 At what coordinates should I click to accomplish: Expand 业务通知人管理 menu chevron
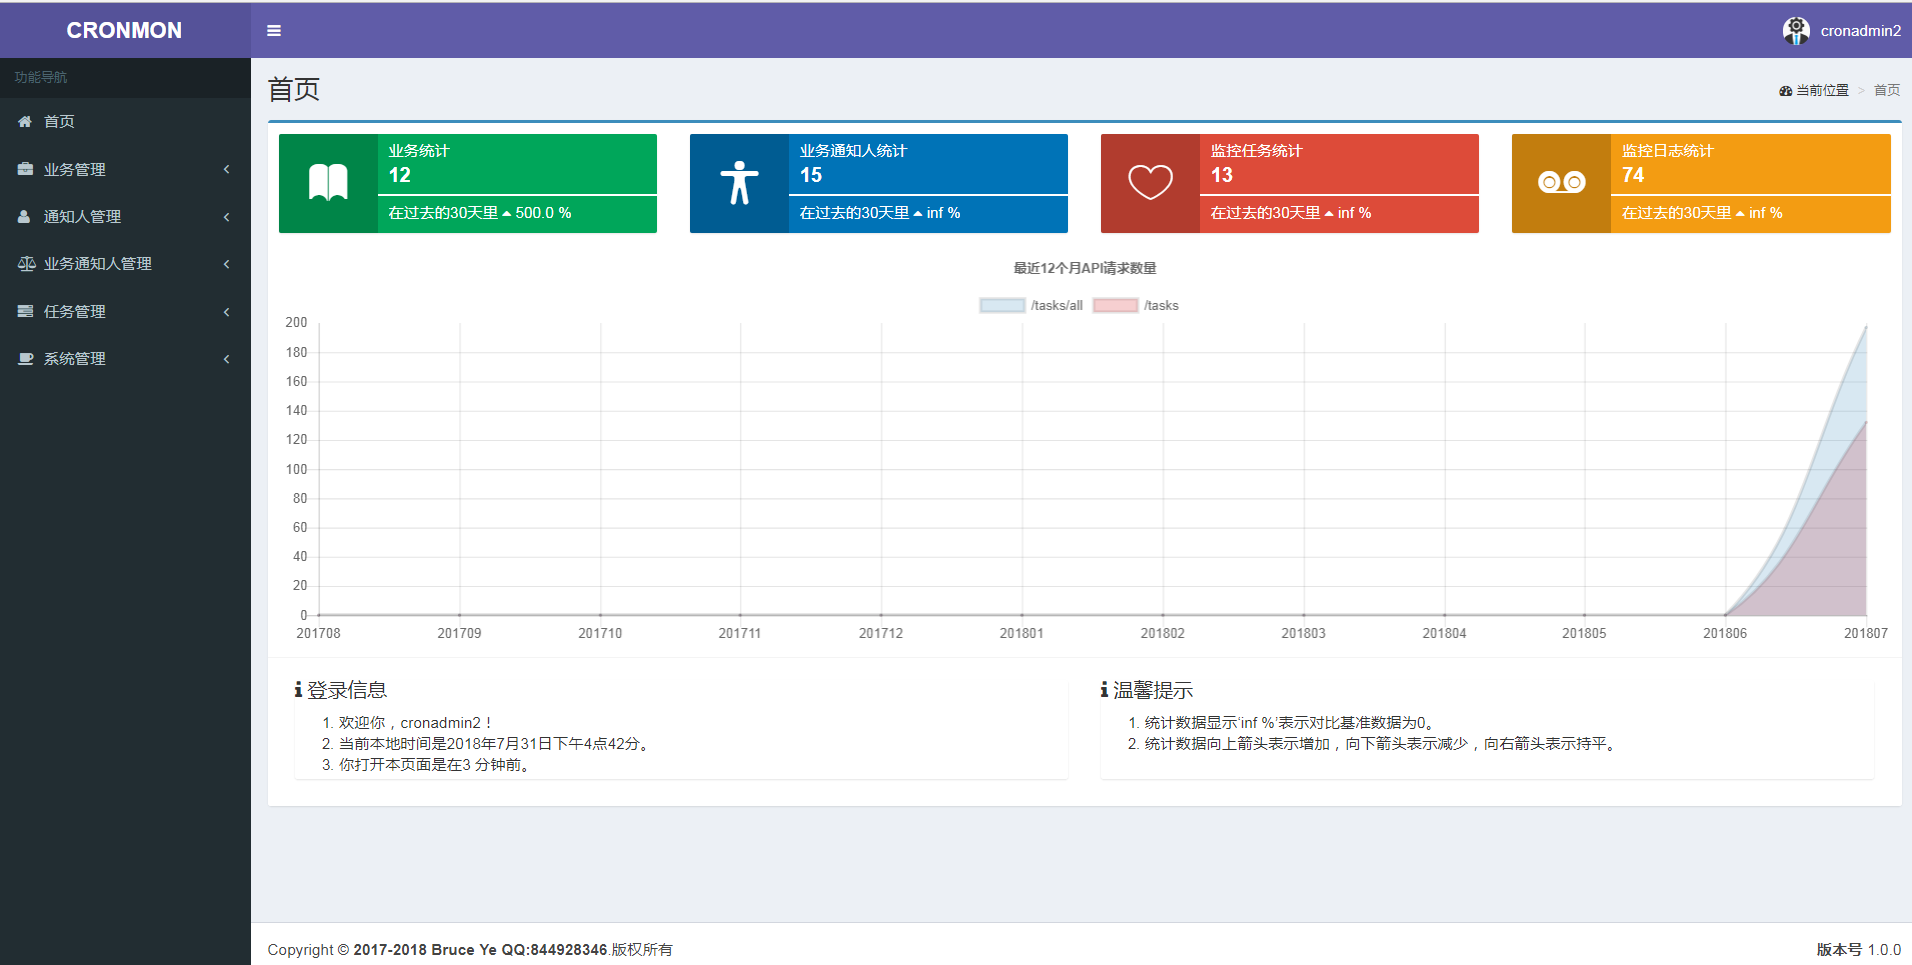click(x=227, y=264)
